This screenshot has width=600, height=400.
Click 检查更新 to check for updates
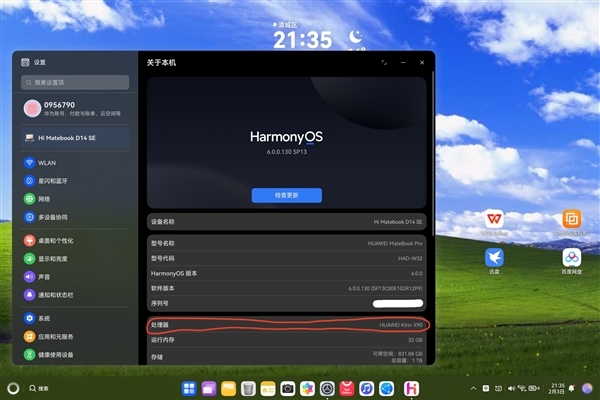287,195
